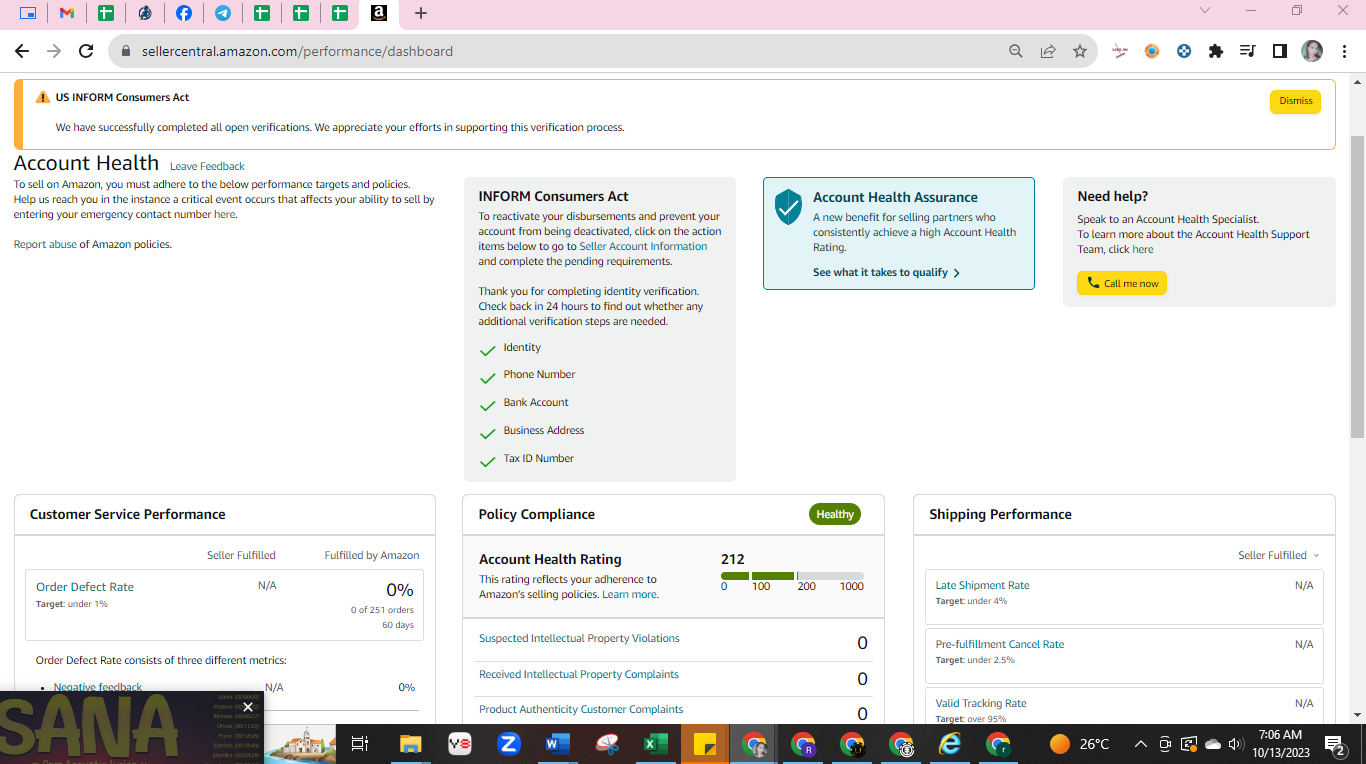
Task: Open the Seller Account Information link
Action: (643, 246)
